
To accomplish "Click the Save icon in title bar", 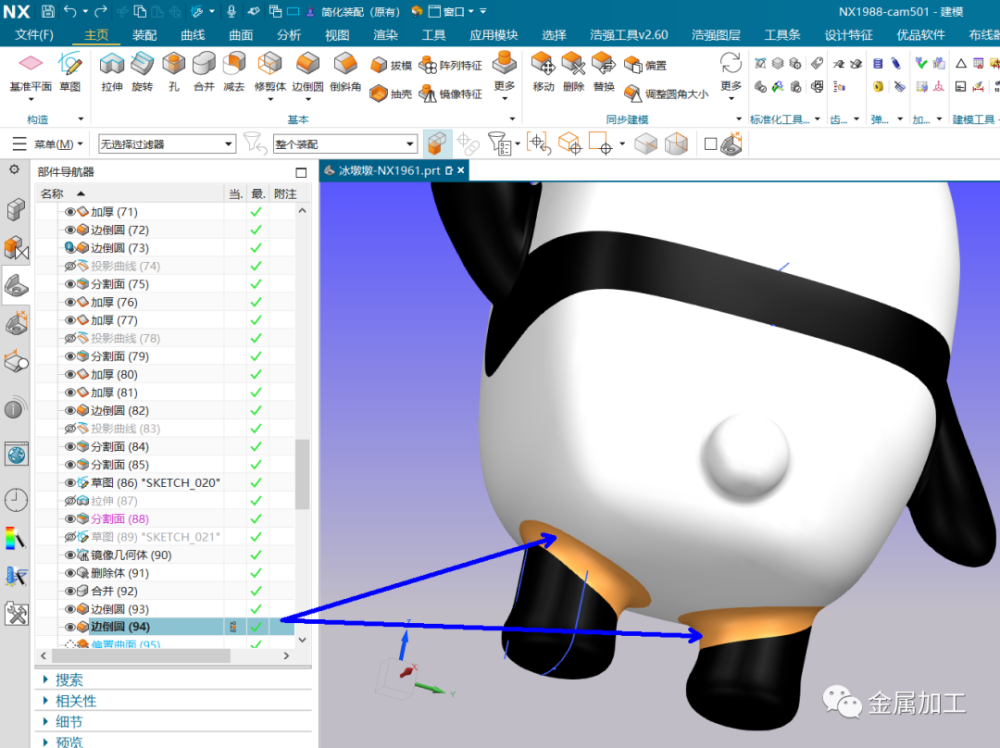I will tap(48, 11).
